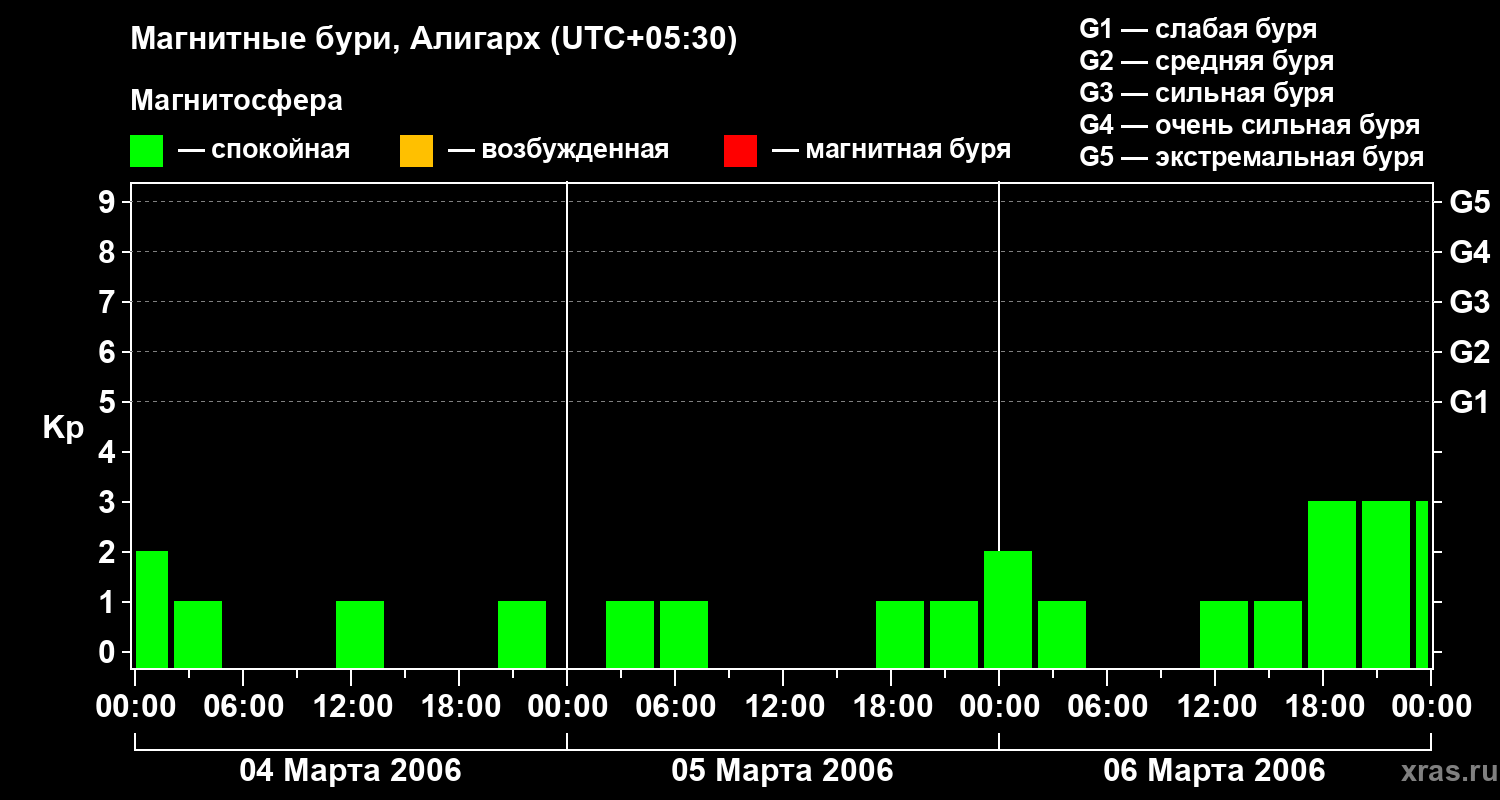Image resolution: width=1500 pixels, height=800 pixels.
Task: Click the G5 storm level label on axis
Action: click(x=1469, y=202)
